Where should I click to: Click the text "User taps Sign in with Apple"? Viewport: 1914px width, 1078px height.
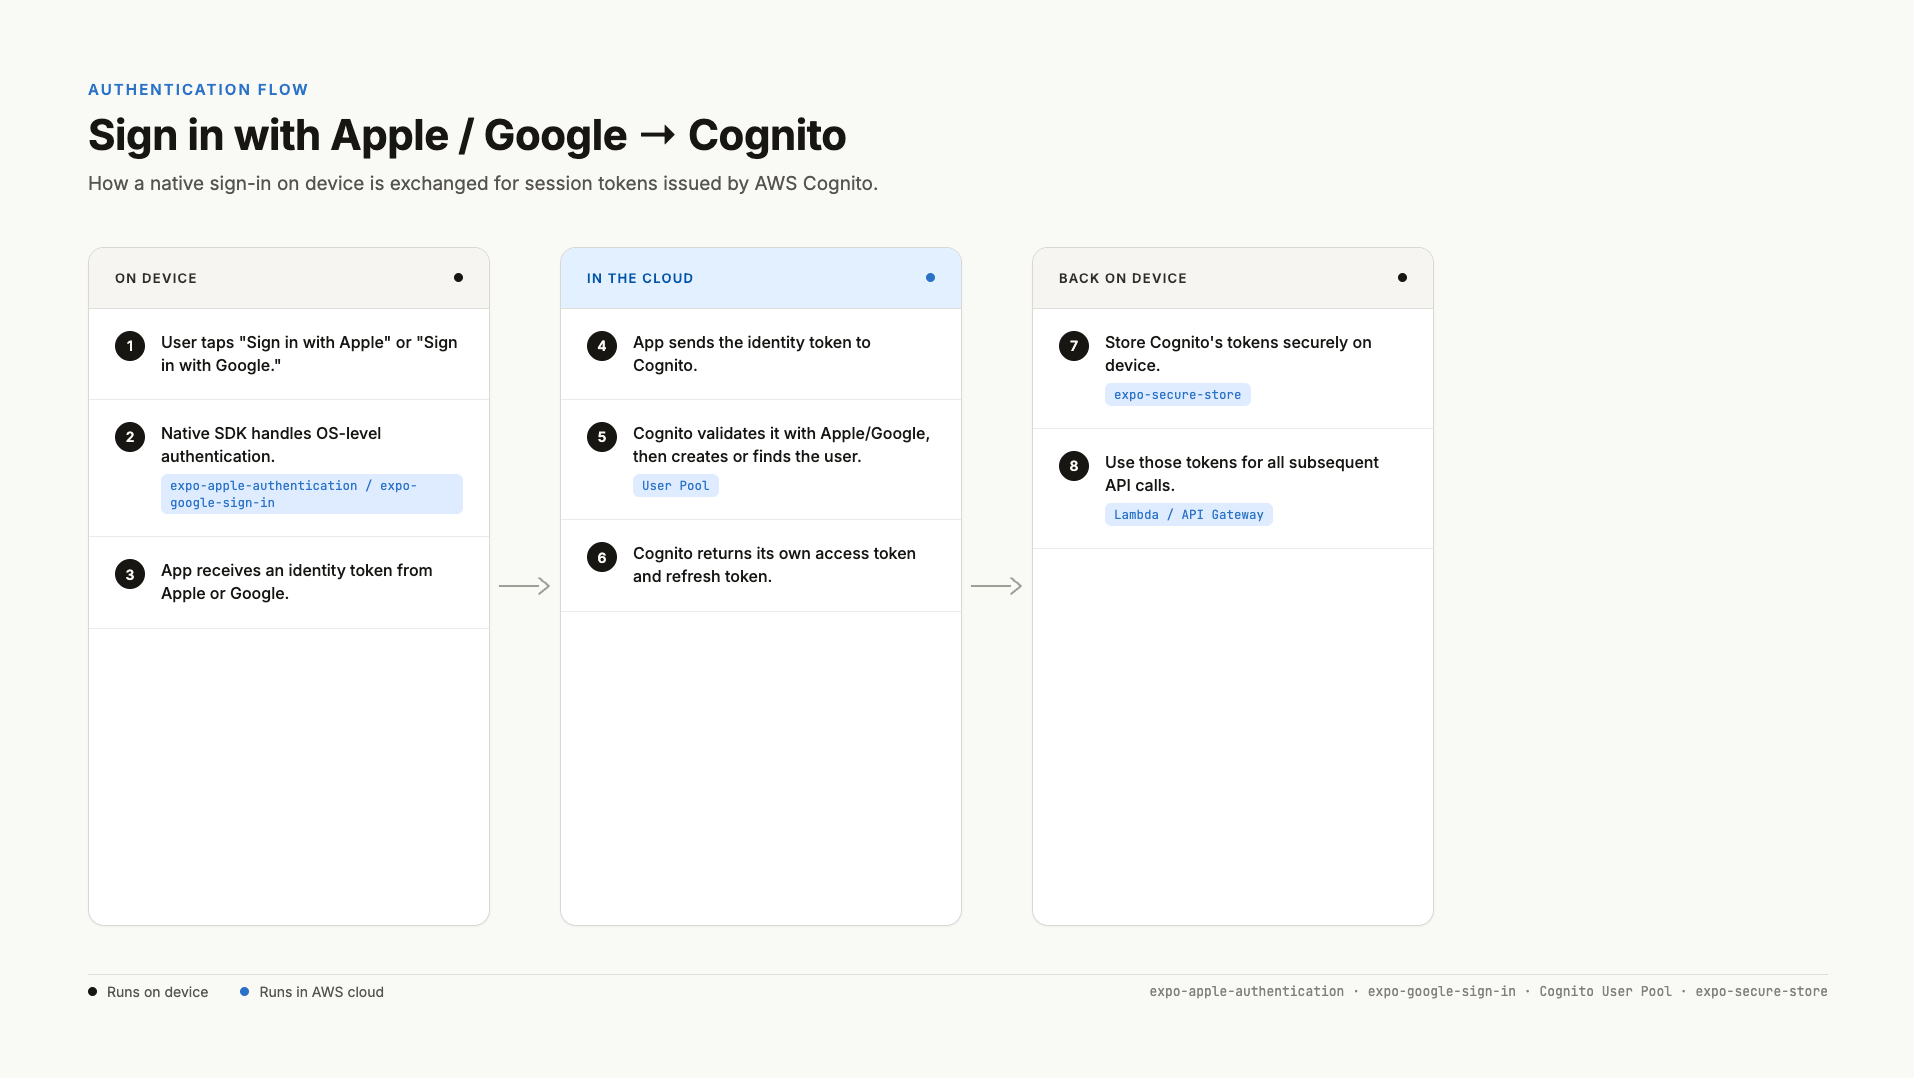309,354
